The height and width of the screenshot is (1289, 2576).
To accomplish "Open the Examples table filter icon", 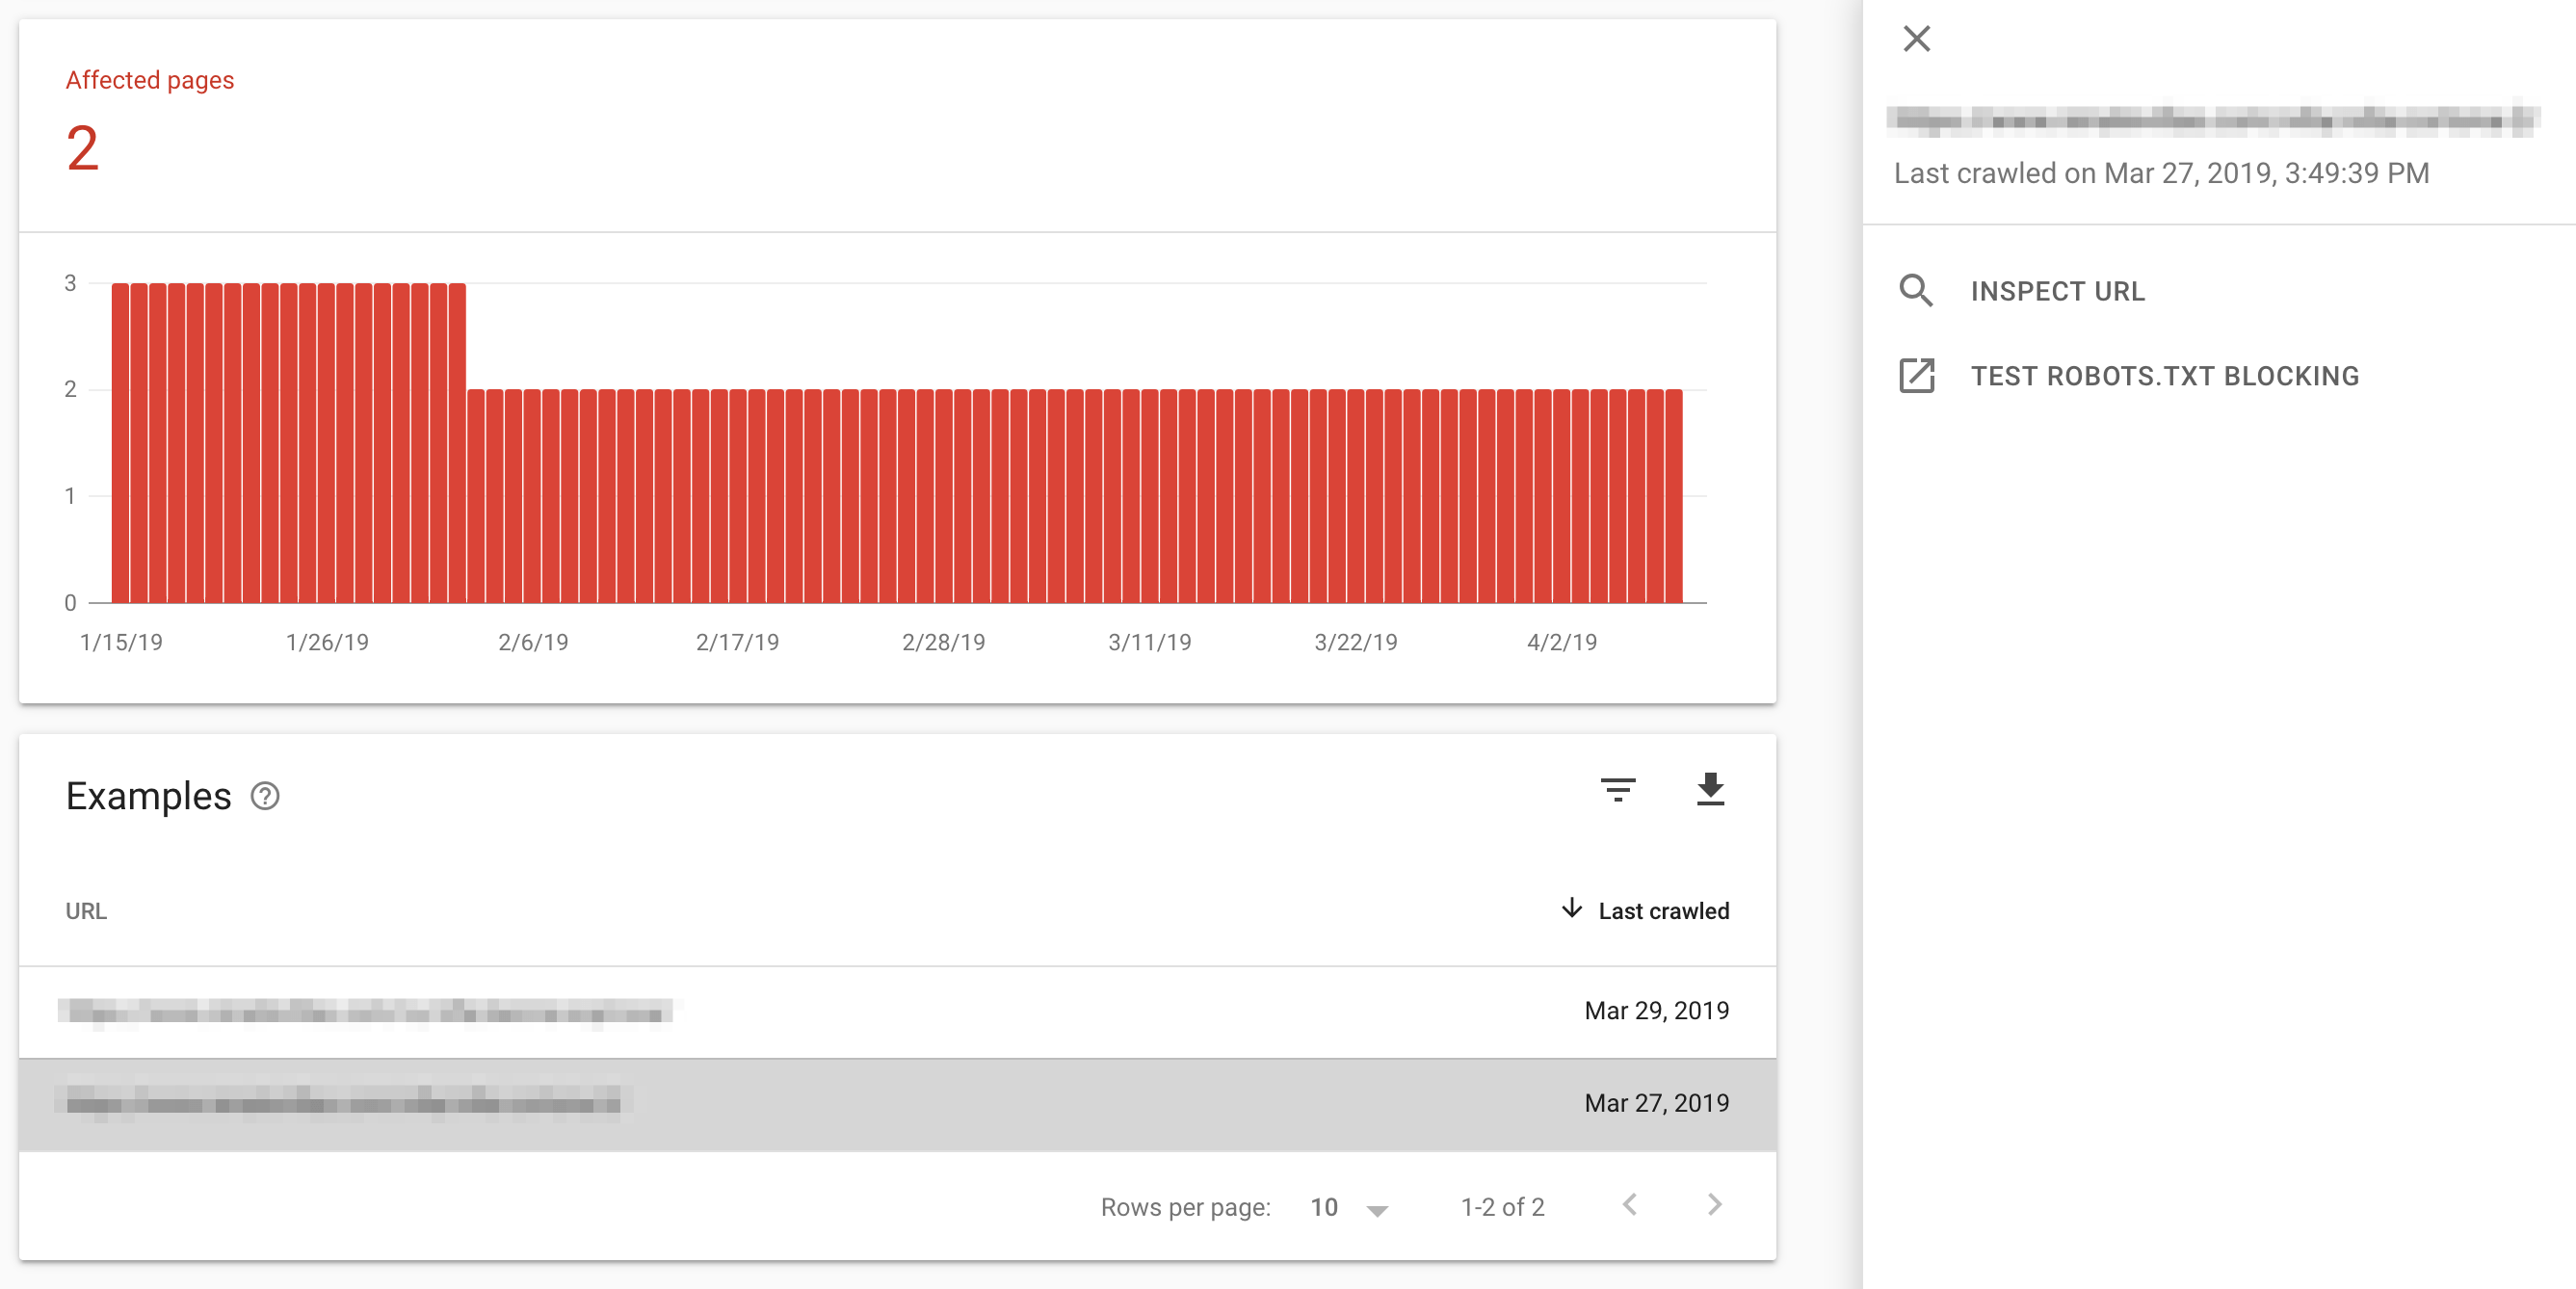I will point(1617,790).
